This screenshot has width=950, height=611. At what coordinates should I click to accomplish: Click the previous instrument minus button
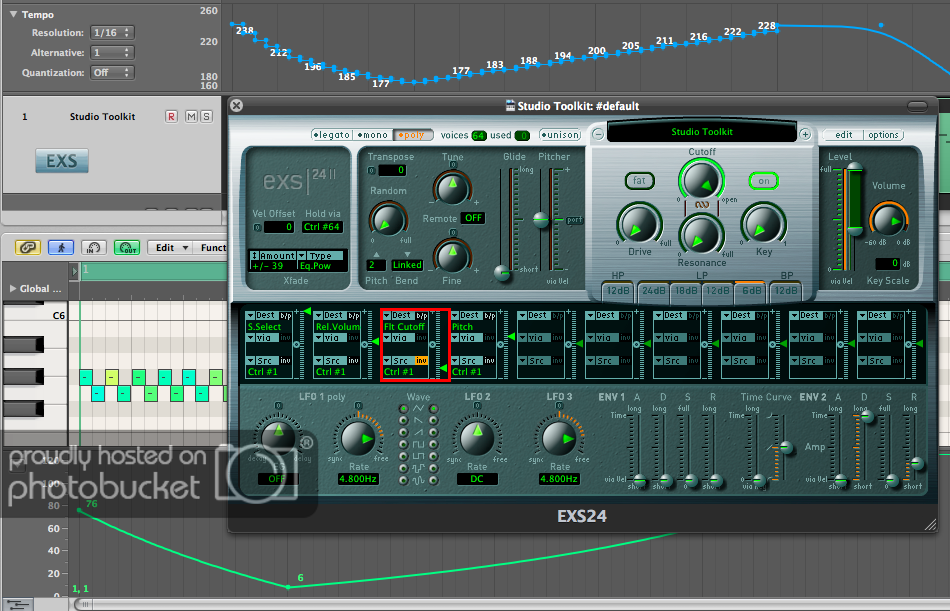tap(598, 133)
